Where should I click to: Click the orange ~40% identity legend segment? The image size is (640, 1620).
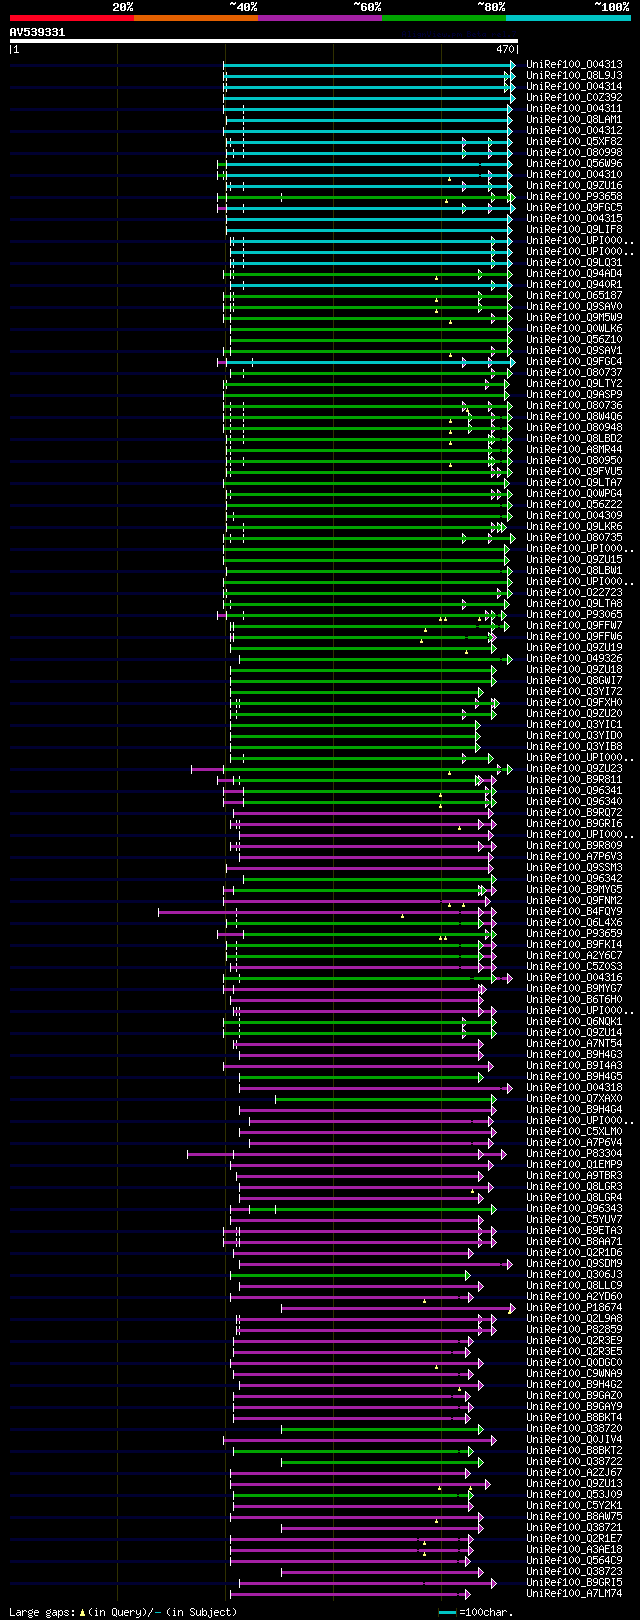click(x=195, y=18)
